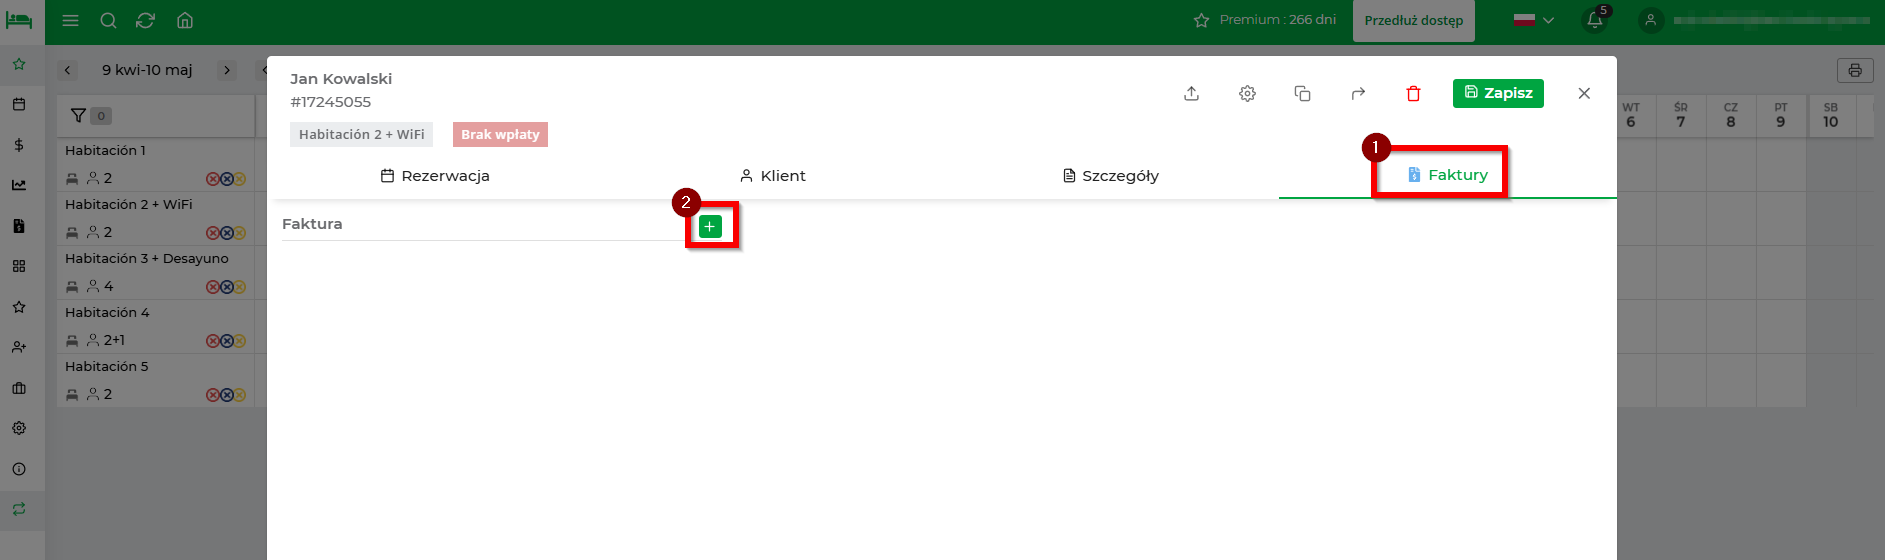Click Brak wpłaty status badge
Viewport: 1885px width, 560px height.
click(x=500, y=134)
